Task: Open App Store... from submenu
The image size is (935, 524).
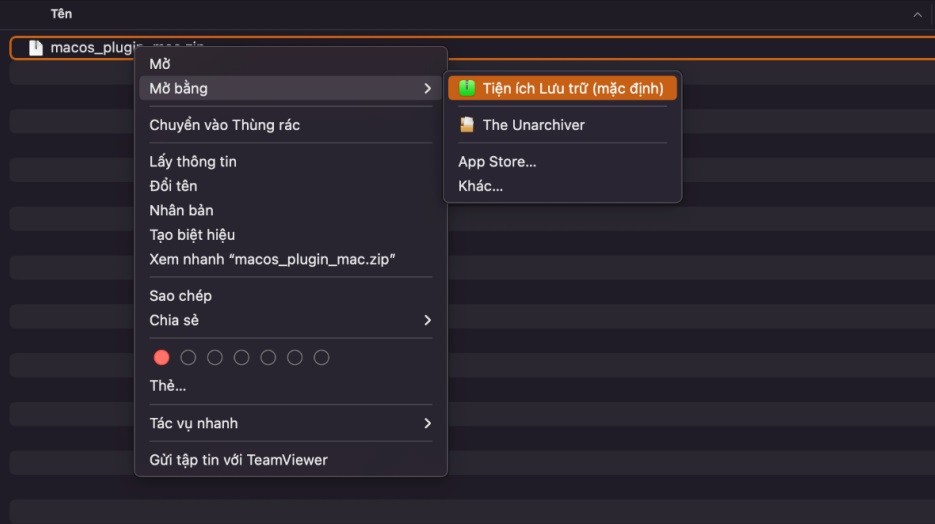Action: [562, 162]
